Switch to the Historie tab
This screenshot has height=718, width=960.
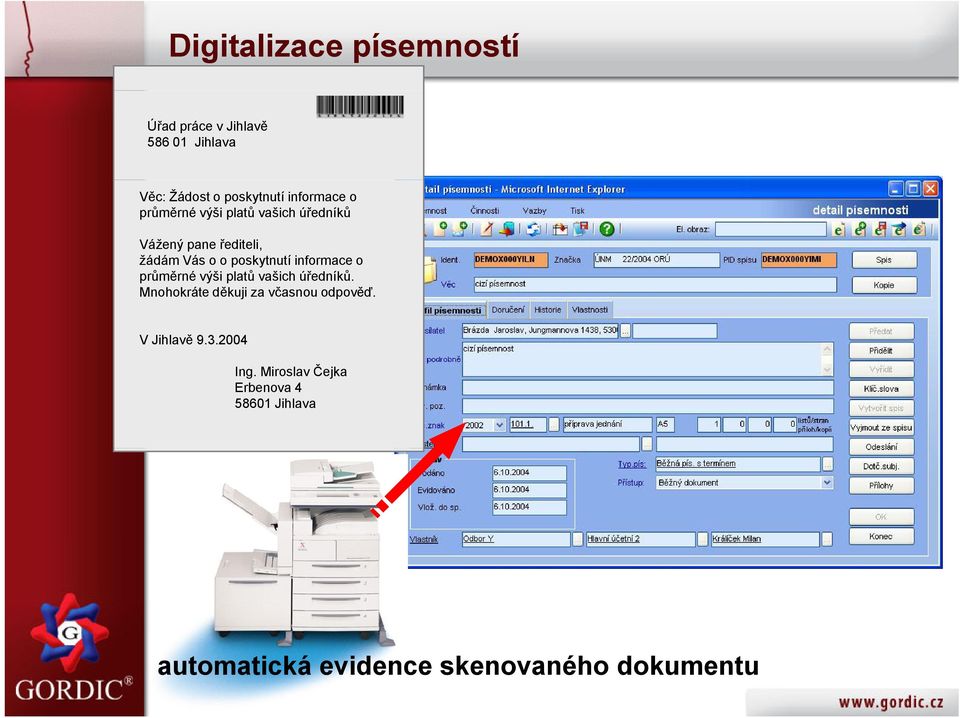(547, 310)
